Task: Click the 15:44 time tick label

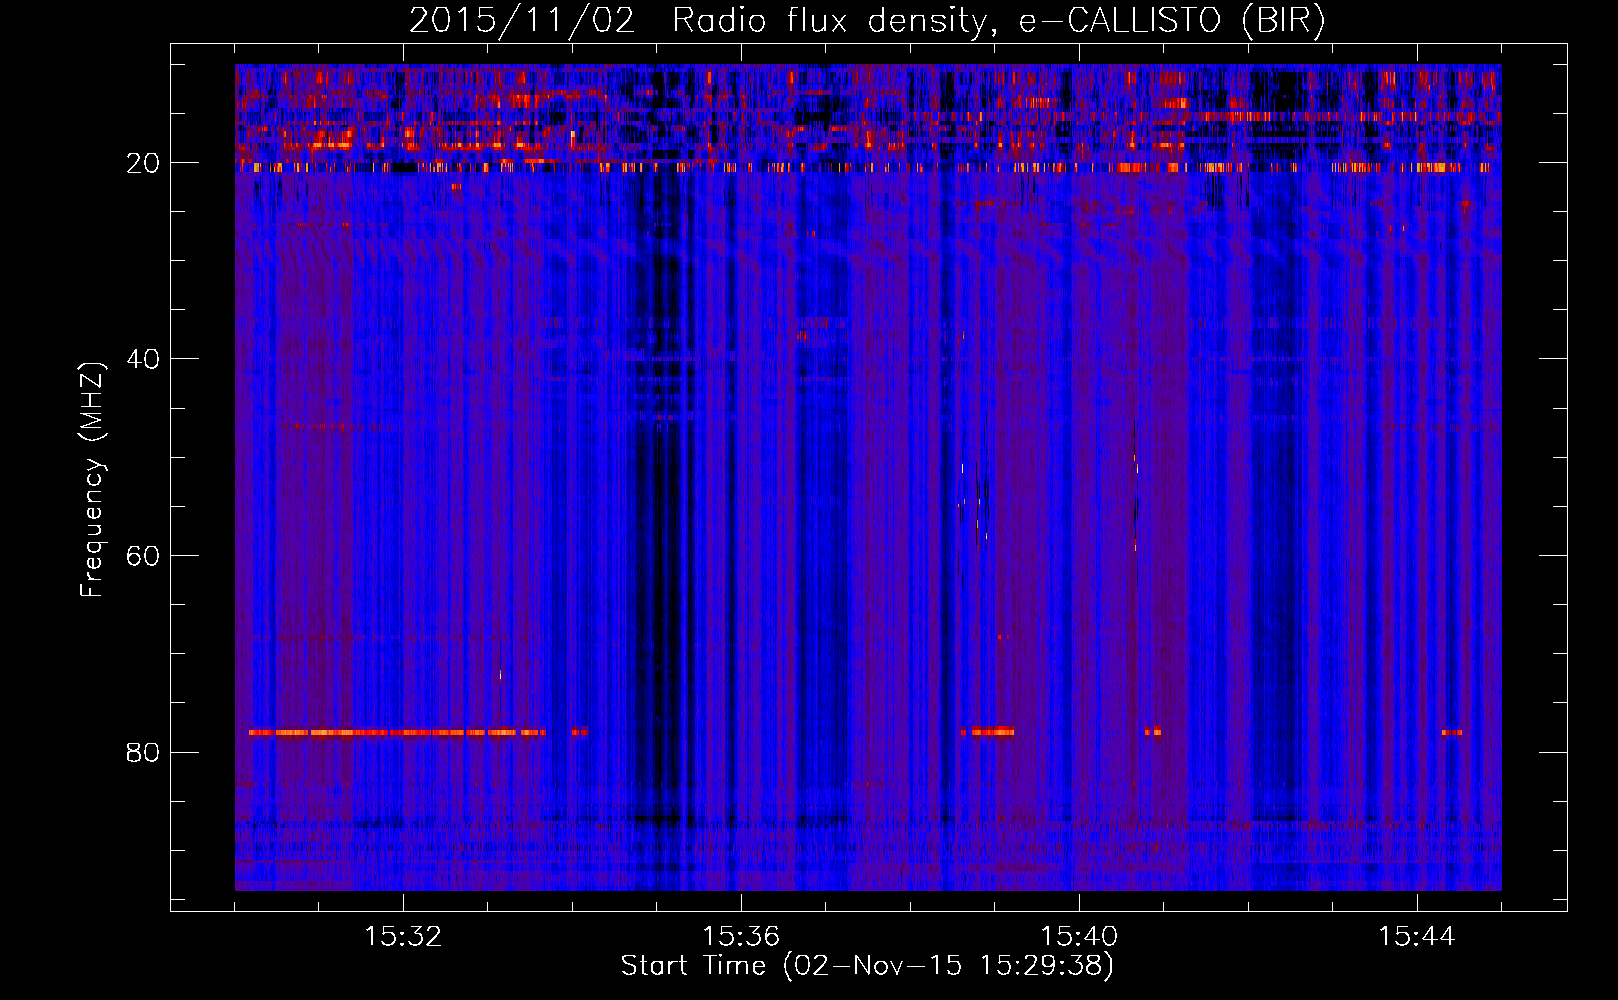Action: coord(1417,937)
